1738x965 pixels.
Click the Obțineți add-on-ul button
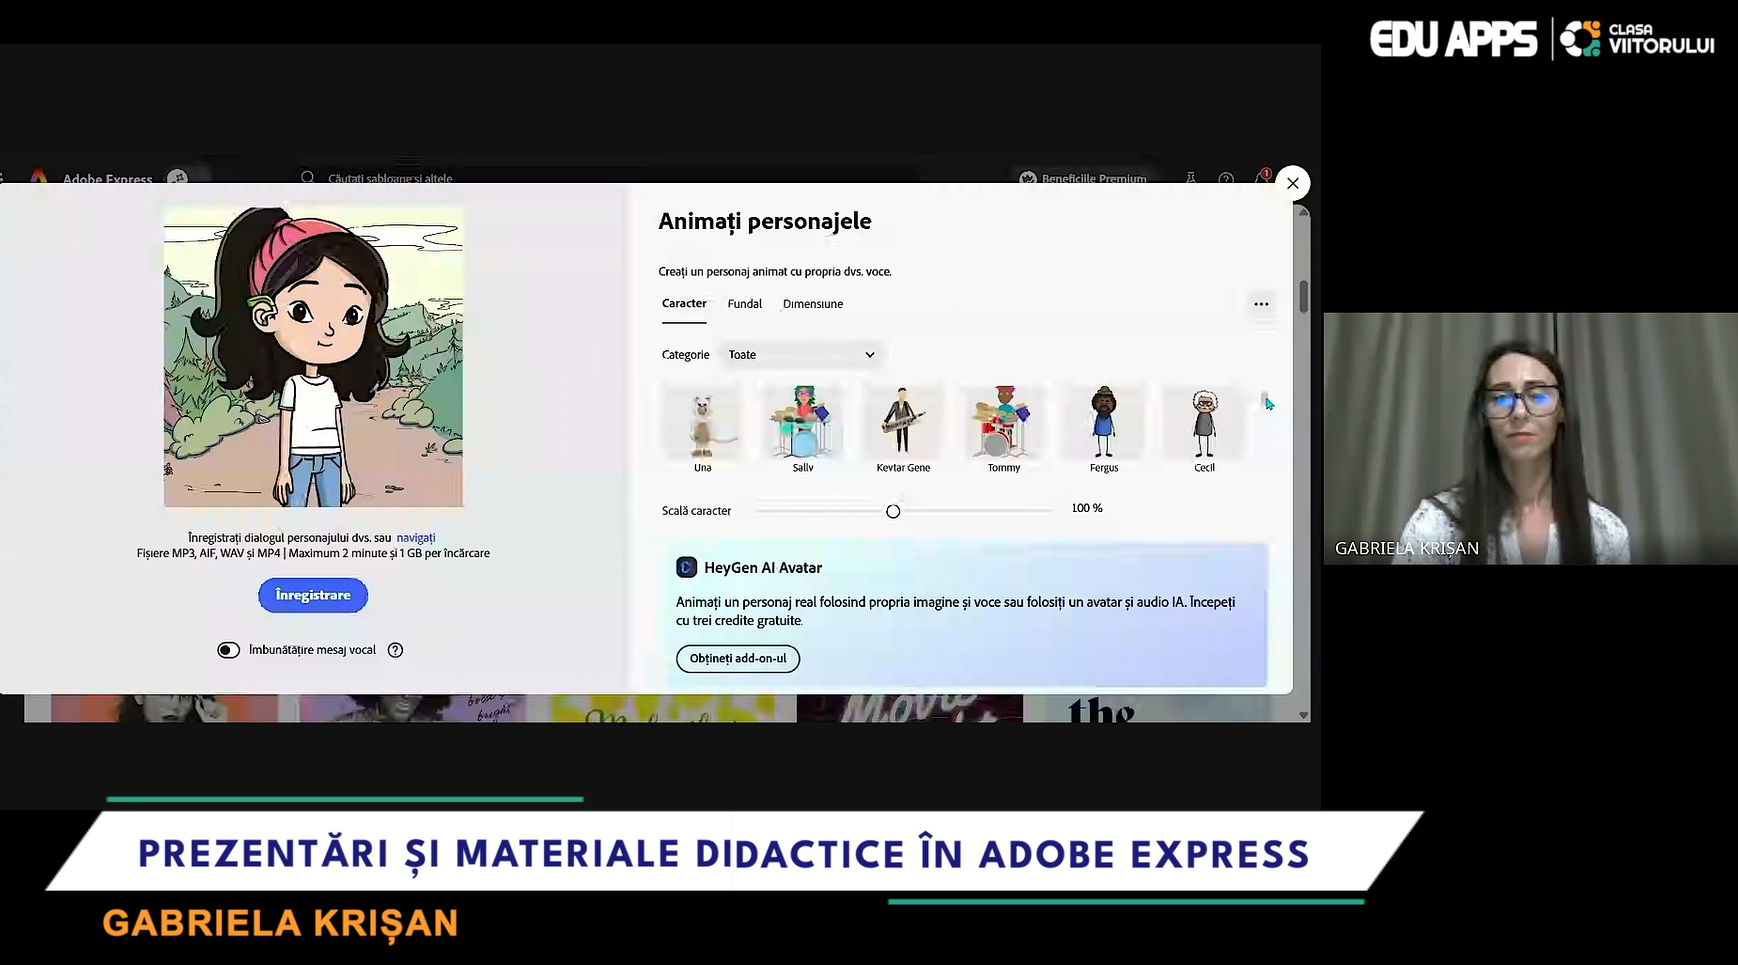pos(738,658)
